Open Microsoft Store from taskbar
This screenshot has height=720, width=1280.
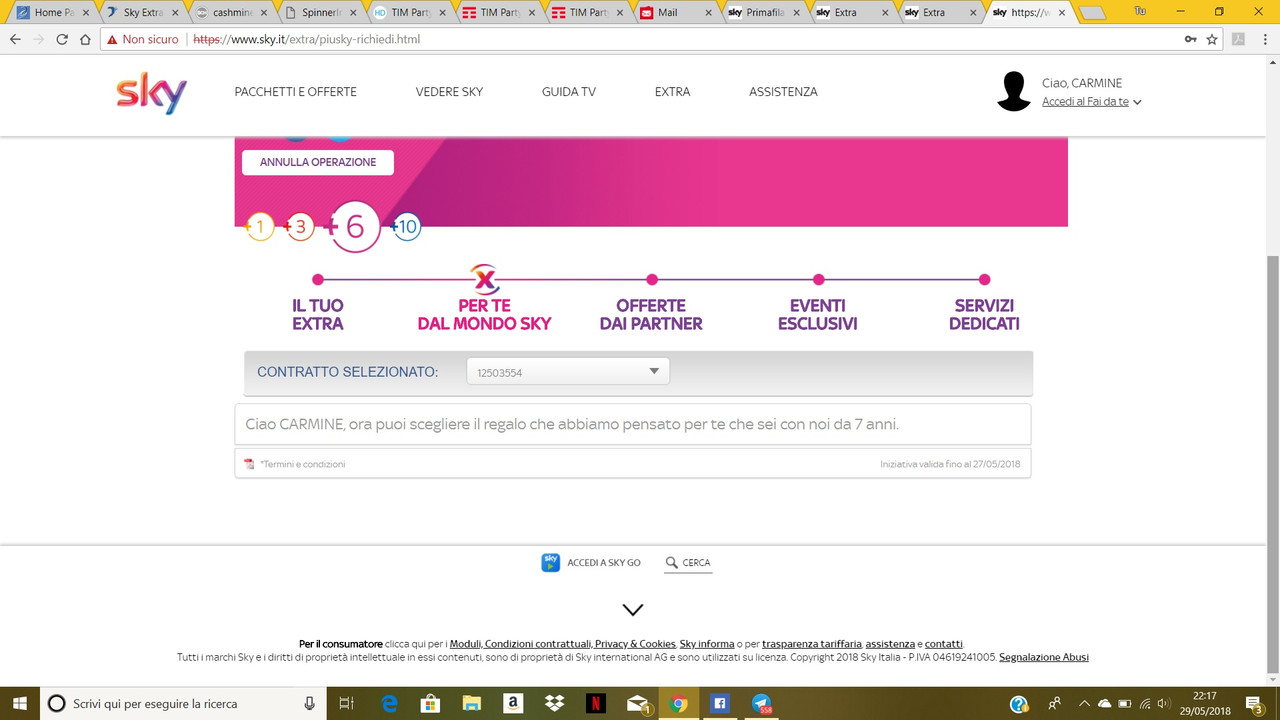(431, 703)
